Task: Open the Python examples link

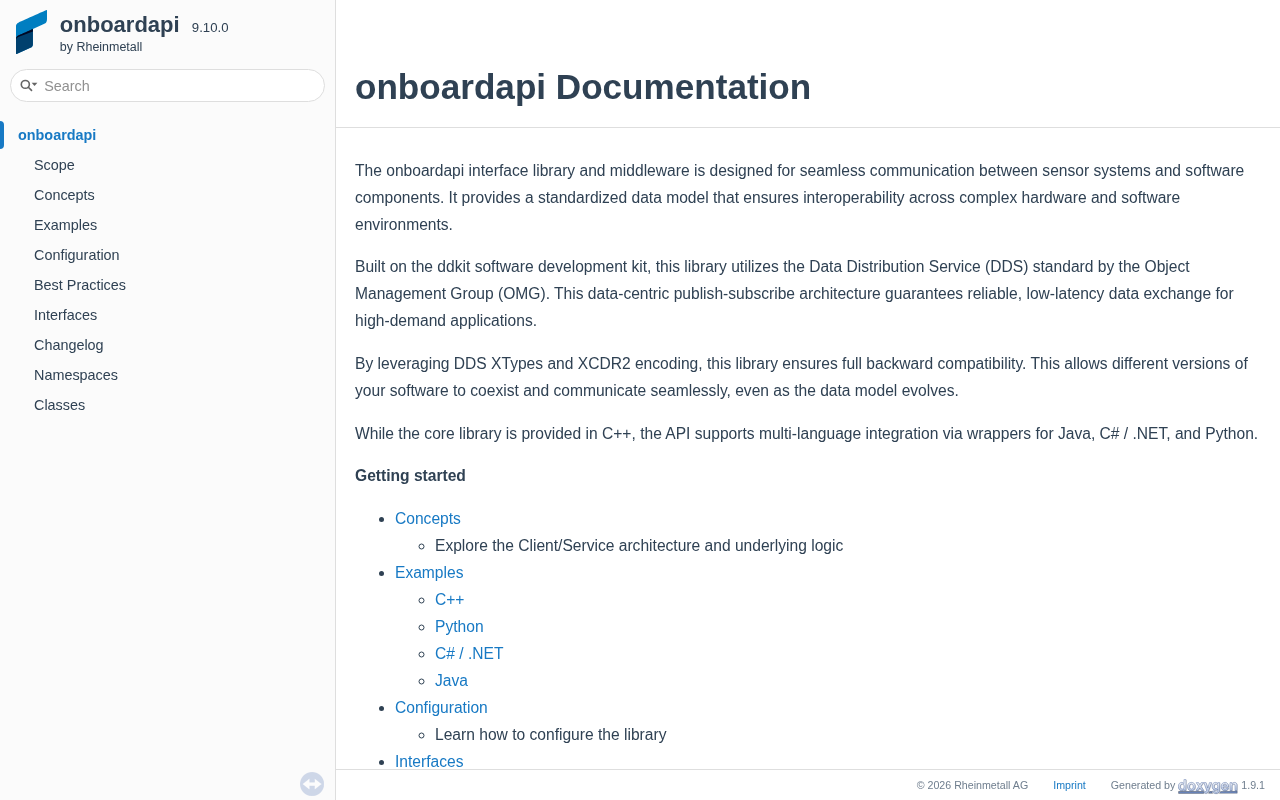Action: pyautogui.click(x=459, y=627)
